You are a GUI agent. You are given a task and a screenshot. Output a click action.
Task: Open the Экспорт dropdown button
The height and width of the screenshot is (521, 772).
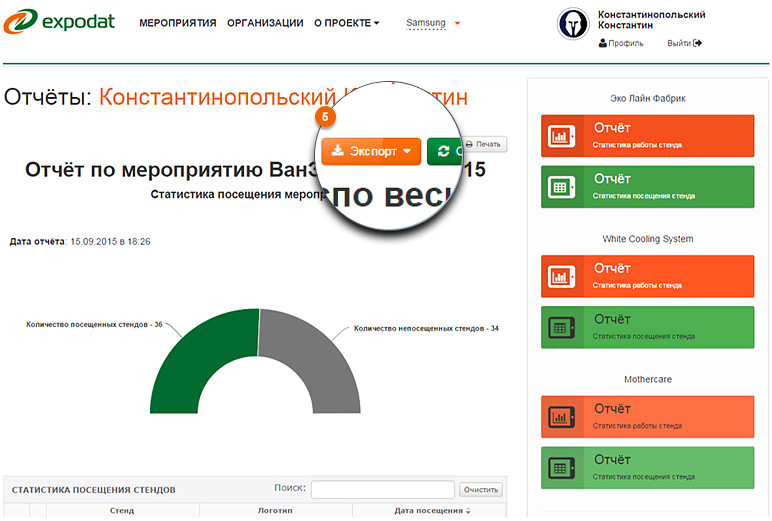point(371,151)
